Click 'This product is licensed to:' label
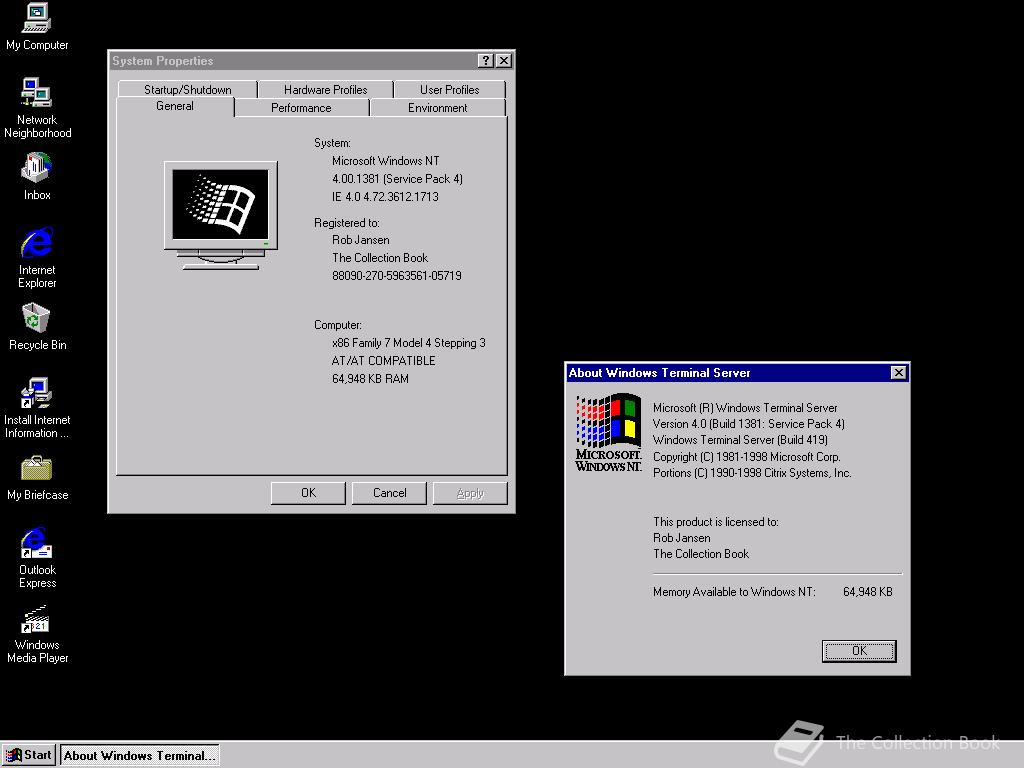 click(x=716, y=522)
